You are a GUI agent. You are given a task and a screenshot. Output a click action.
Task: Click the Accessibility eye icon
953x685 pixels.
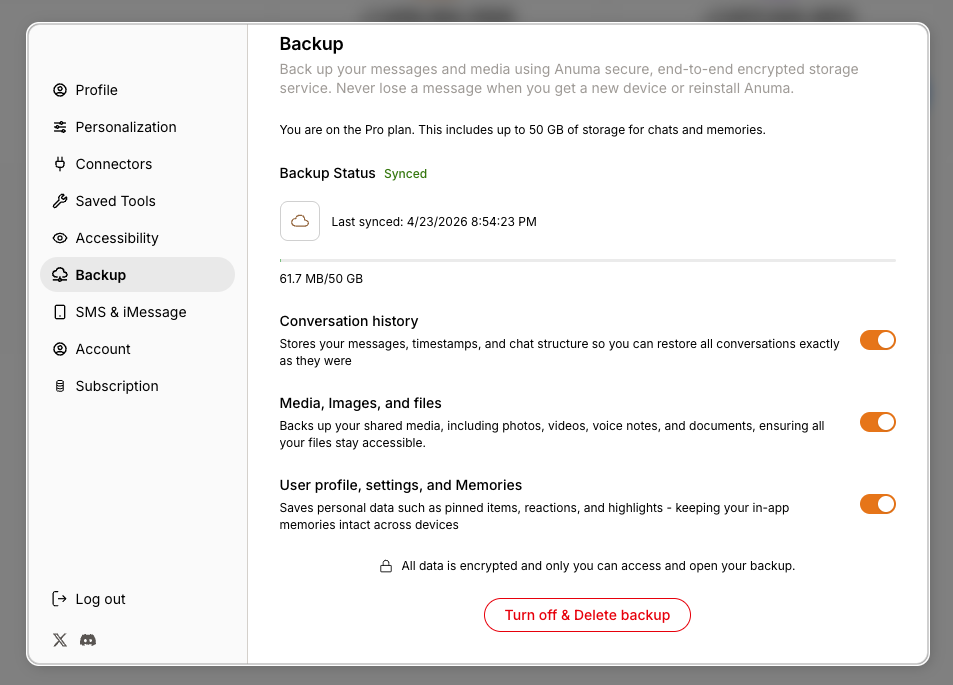[x=61, y=238]
